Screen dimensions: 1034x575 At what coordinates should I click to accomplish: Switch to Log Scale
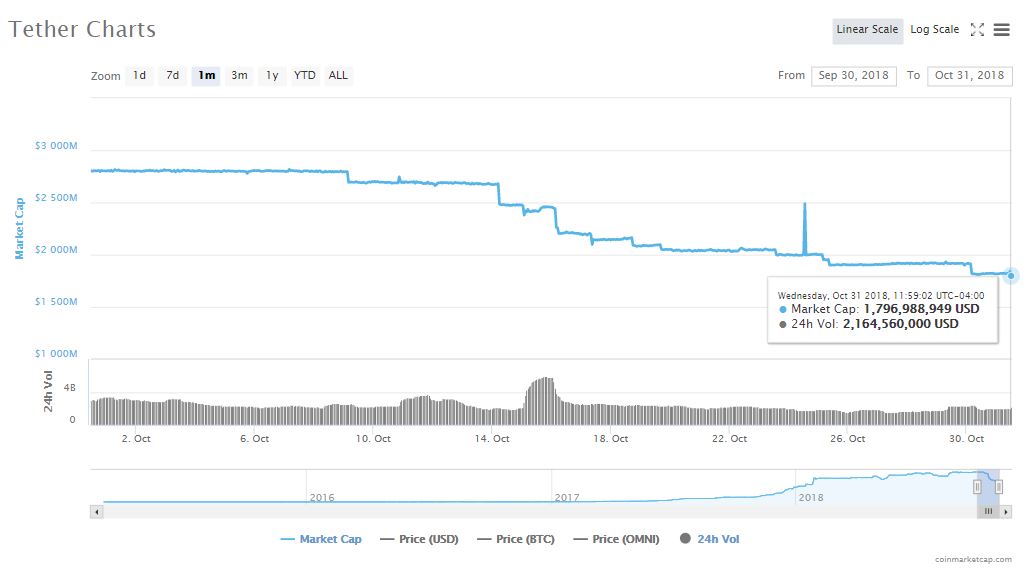[934, 30]
